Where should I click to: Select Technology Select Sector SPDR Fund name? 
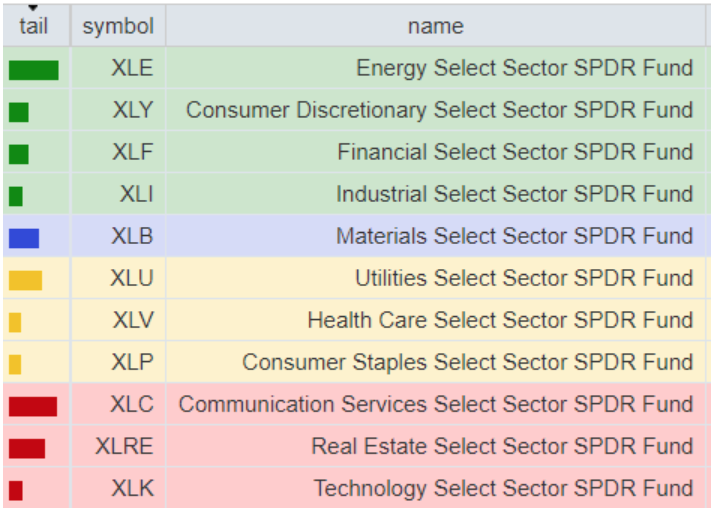click(x=503, y=488)
